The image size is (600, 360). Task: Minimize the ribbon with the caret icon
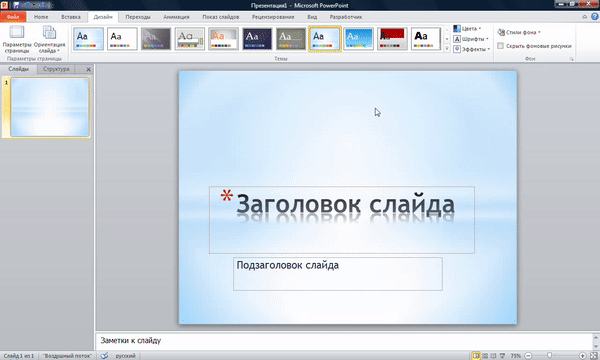click(x=584, y=17)
